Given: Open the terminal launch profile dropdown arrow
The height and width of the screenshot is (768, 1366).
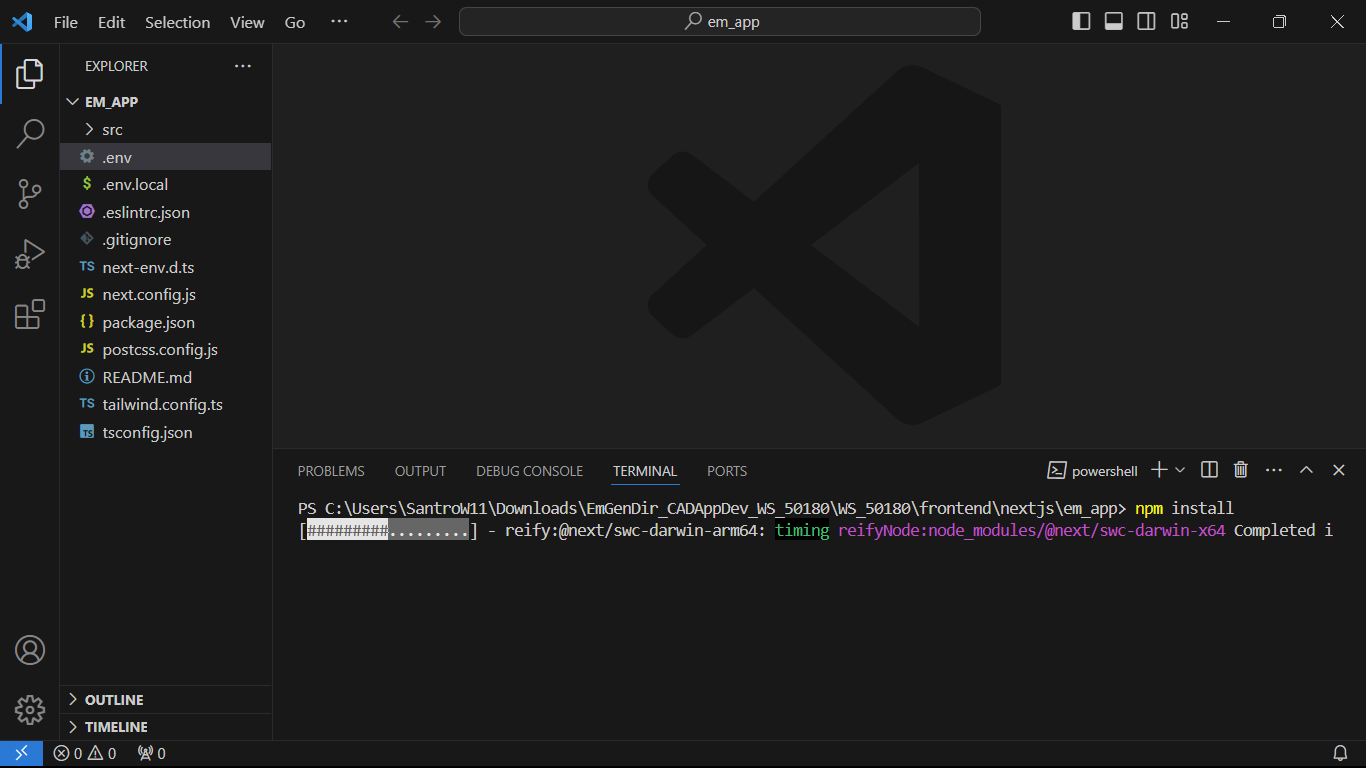Looking at the screenshot, I should 1180,470.
